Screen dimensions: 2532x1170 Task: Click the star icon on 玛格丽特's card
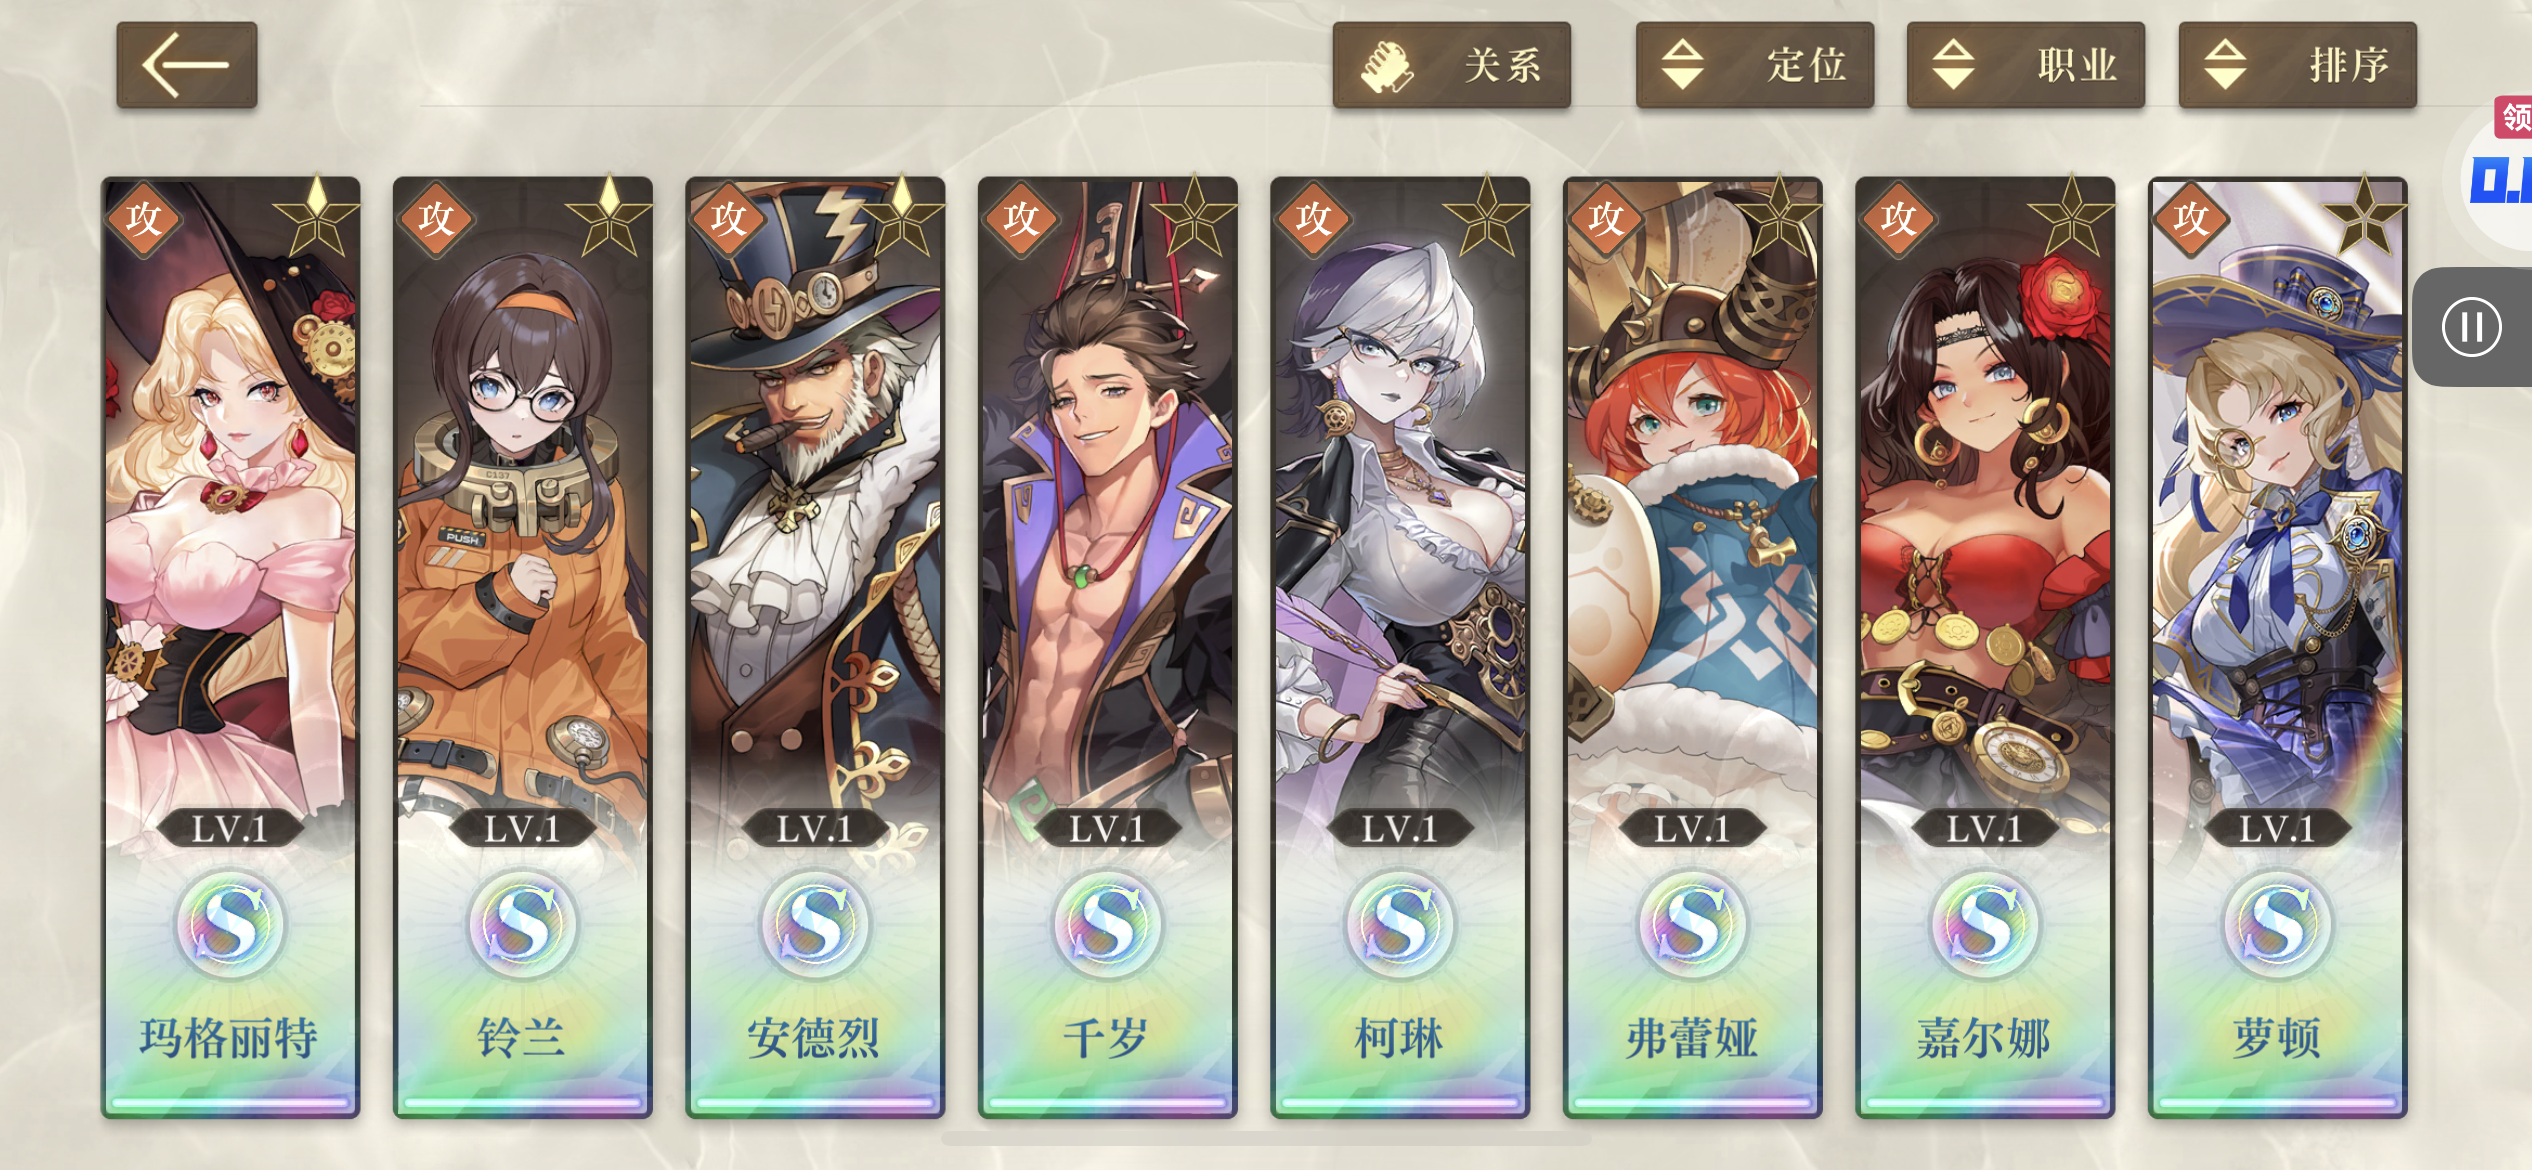click(316, 217)
